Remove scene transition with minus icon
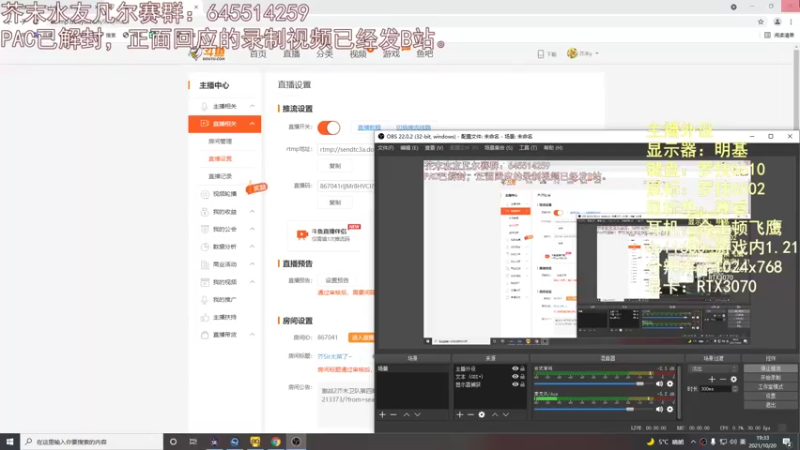This screenshot has height=450, width=800. [x=722, y=379]
